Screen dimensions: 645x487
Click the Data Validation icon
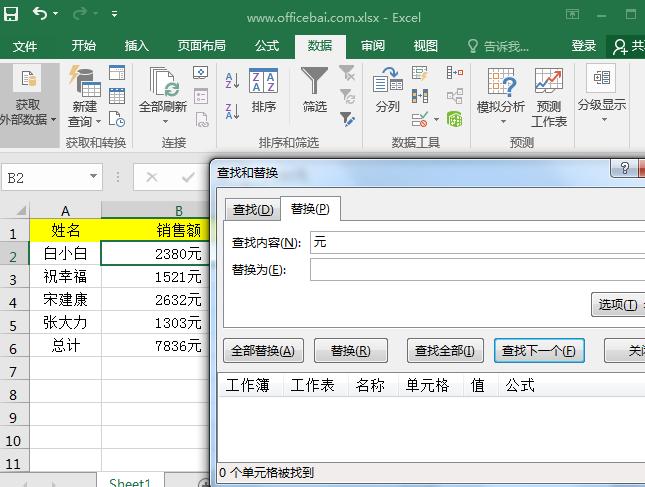[x=420, y=120]
